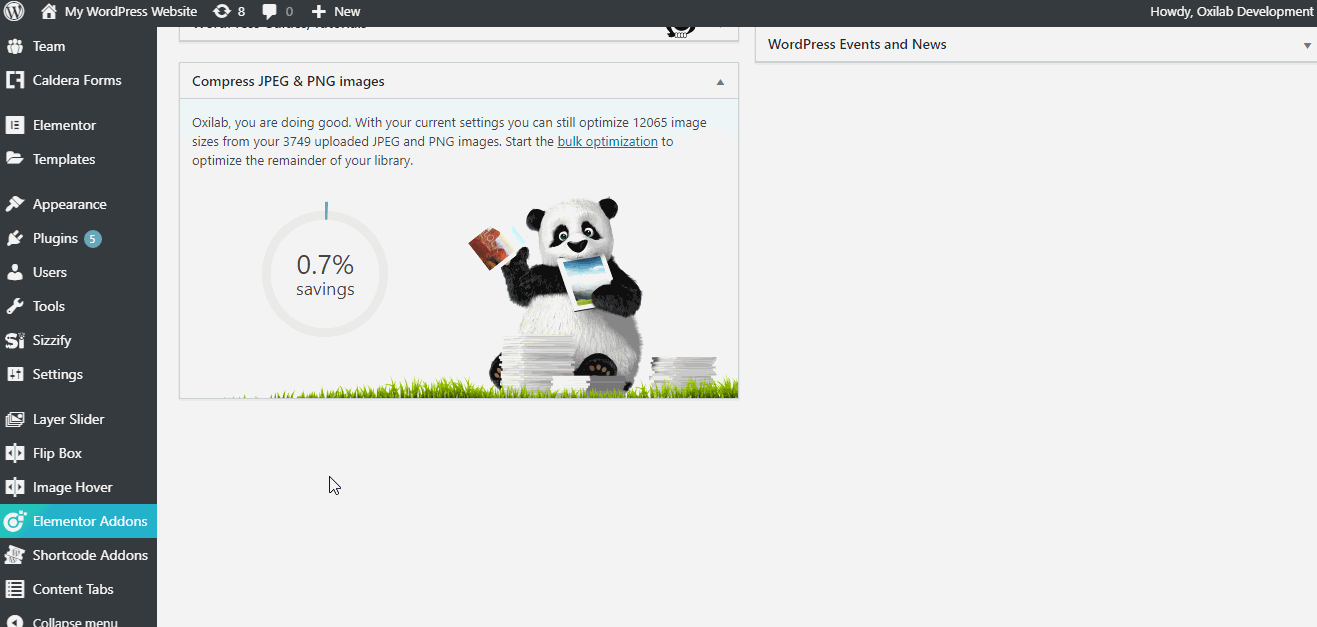The width and height of the screenshot is (1317, 627).
Task: Select Elementor Addons menu item
Action: click(x=90, y=521)
